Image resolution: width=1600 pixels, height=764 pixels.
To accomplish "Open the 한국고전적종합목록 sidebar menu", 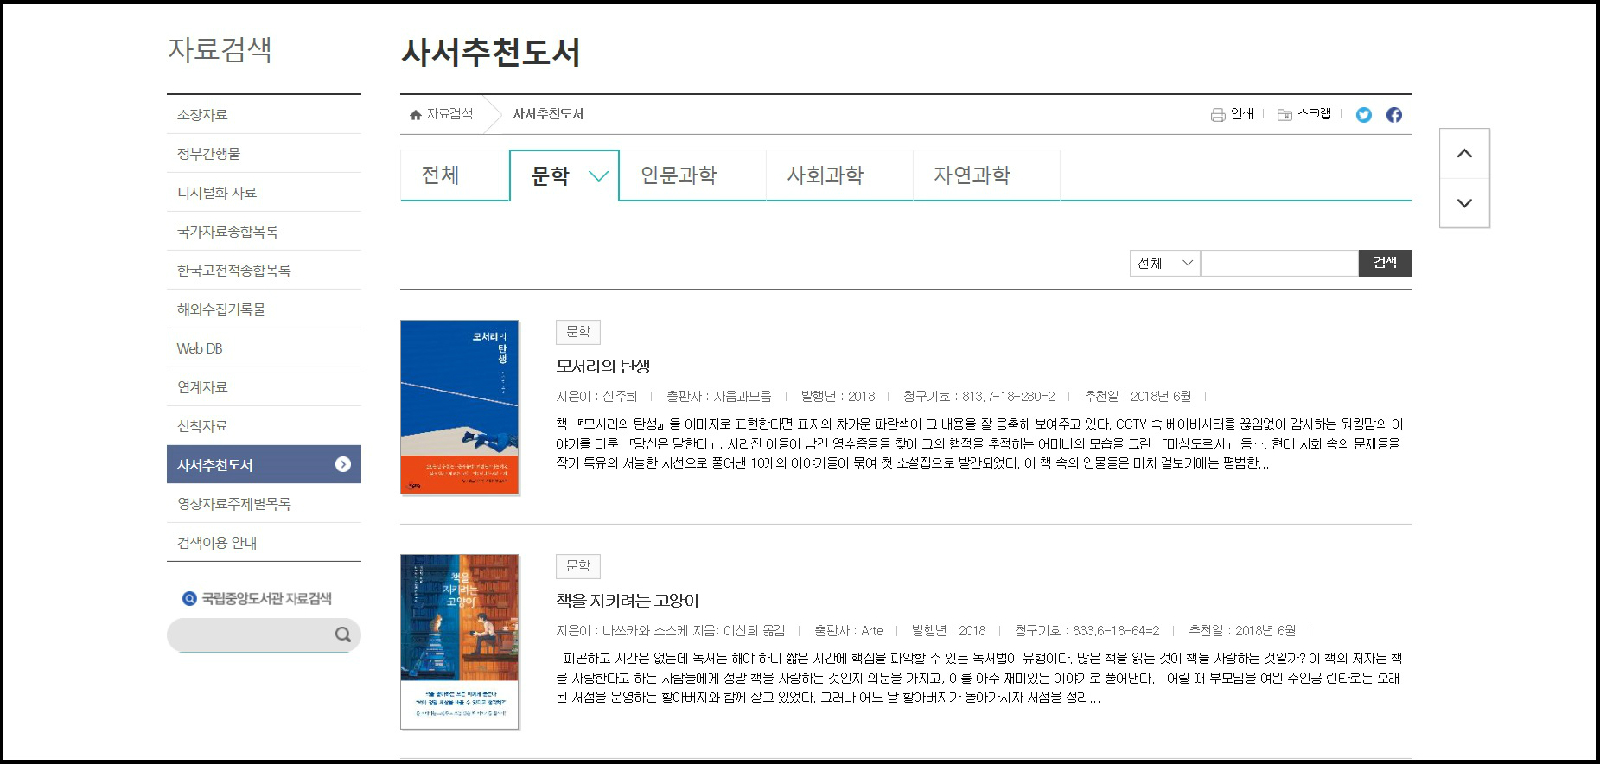I will click(263, 271).
